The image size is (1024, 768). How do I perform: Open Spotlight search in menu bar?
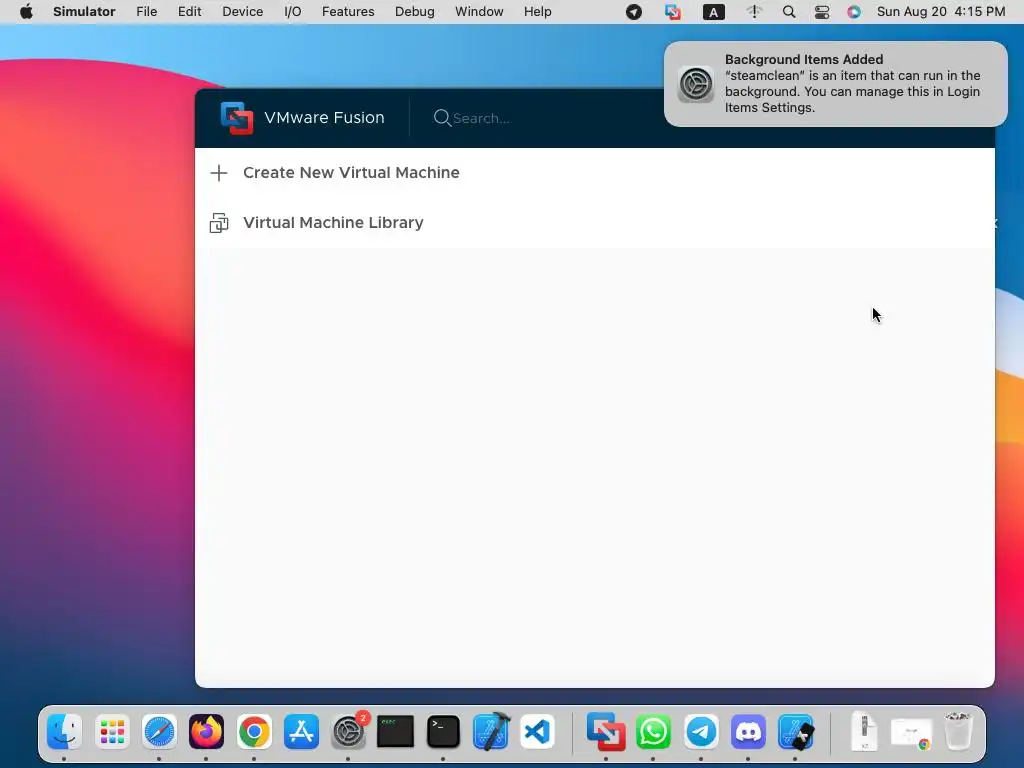[x=789, y=12]
